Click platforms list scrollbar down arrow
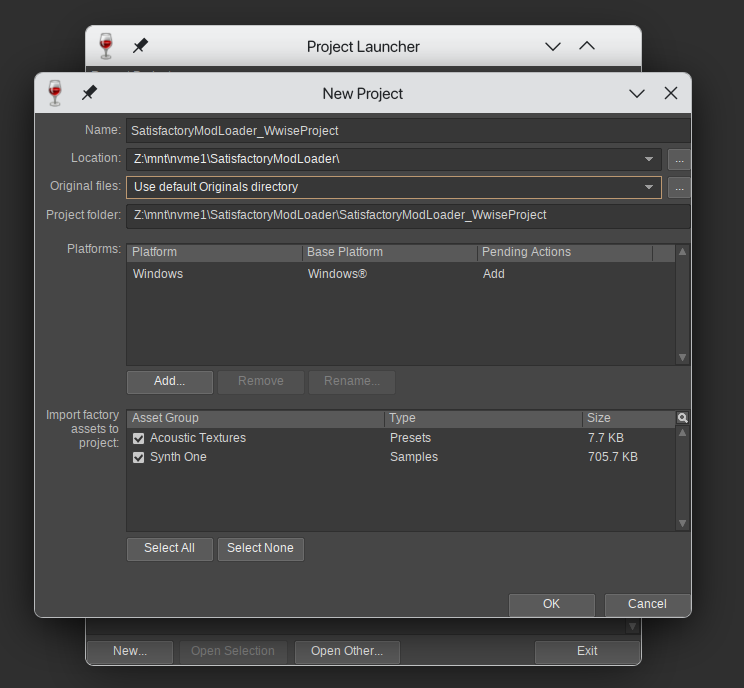Screen dimensions: 744x688 tap(682, 357)
